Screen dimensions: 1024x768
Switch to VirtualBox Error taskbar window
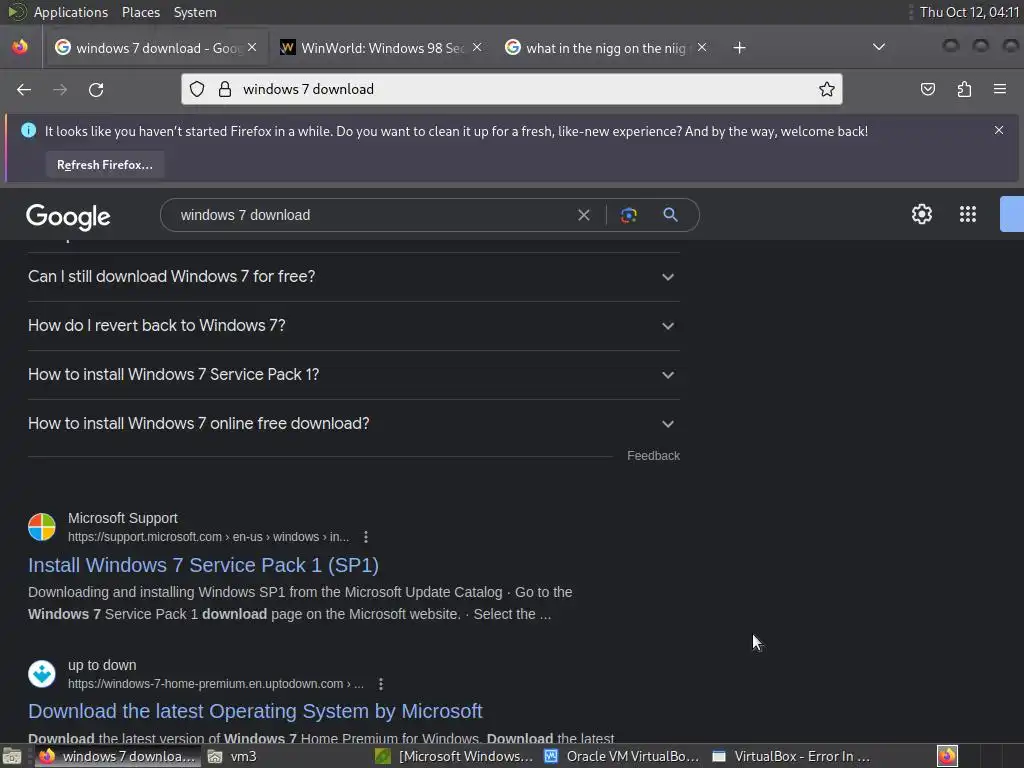[792, 756]
